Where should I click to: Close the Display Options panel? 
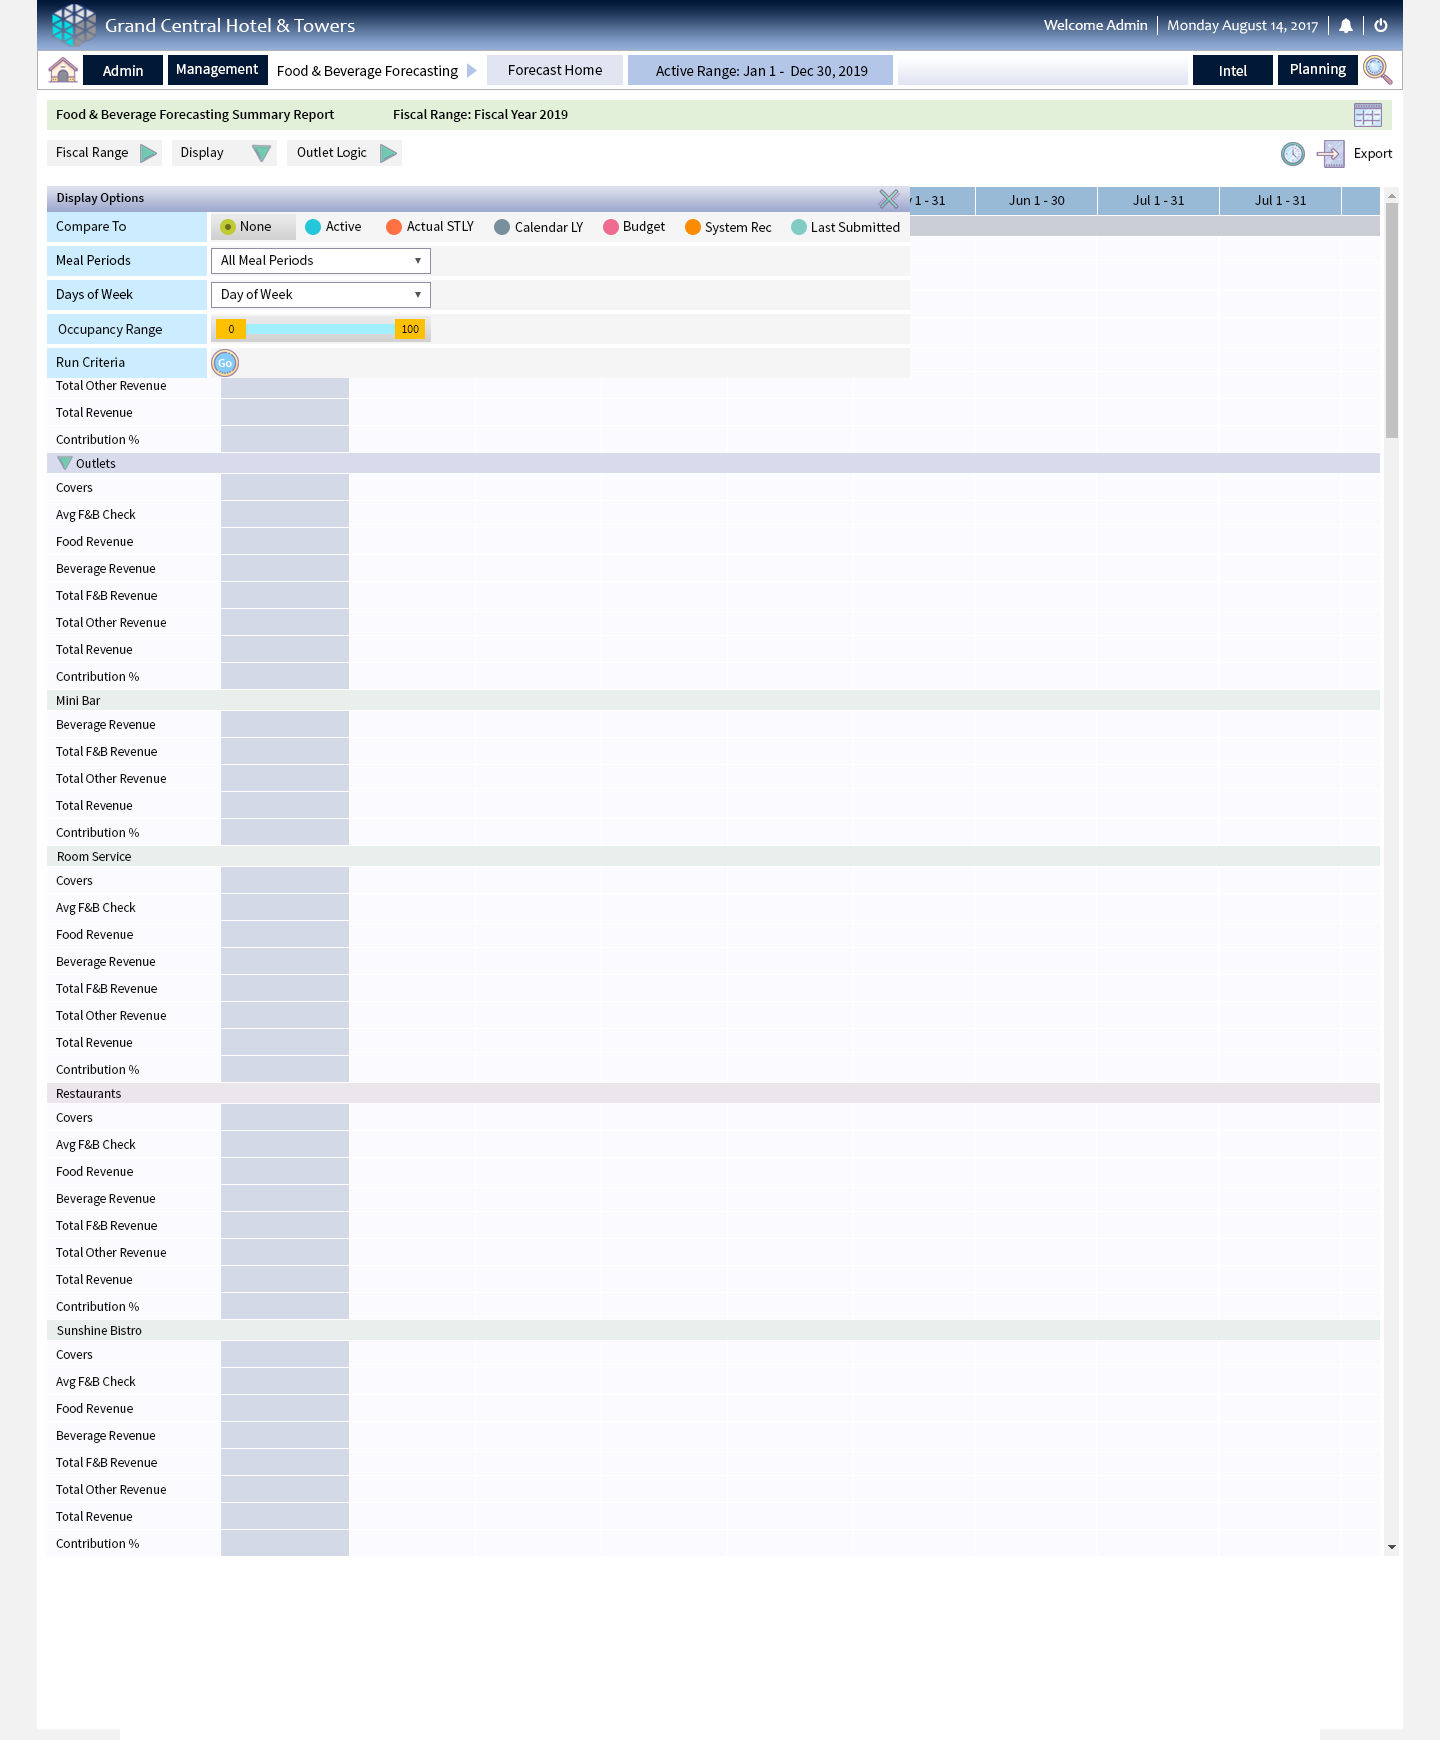[x=888, y=199]
